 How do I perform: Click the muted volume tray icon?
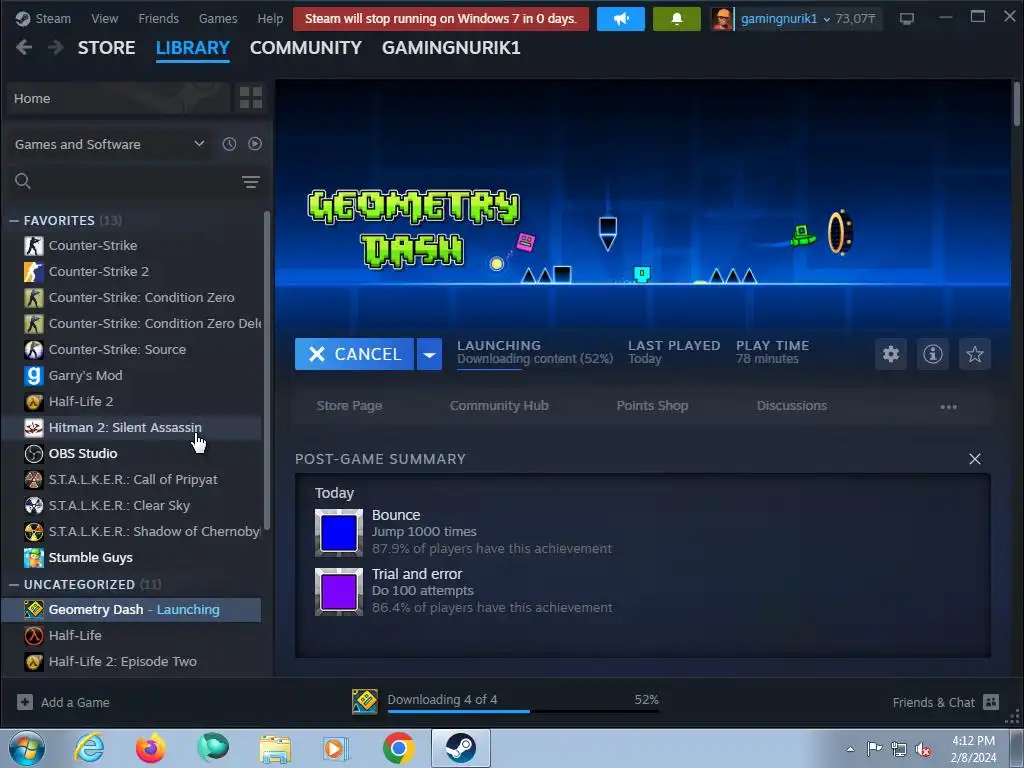point(923,749)
